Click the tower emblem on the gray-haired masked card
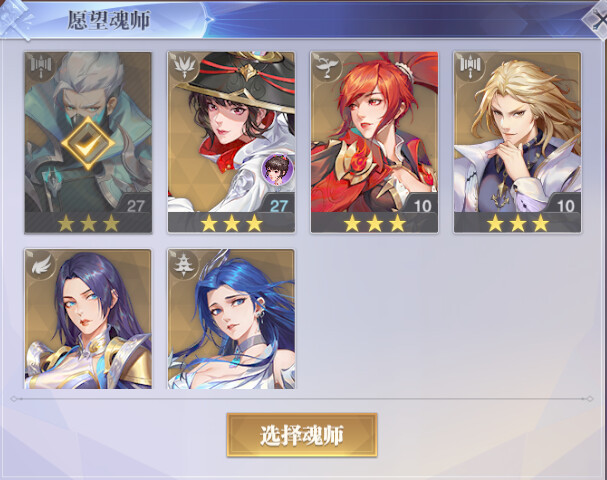The width and height of the screenshot is (607, 480). pos(40,67)
